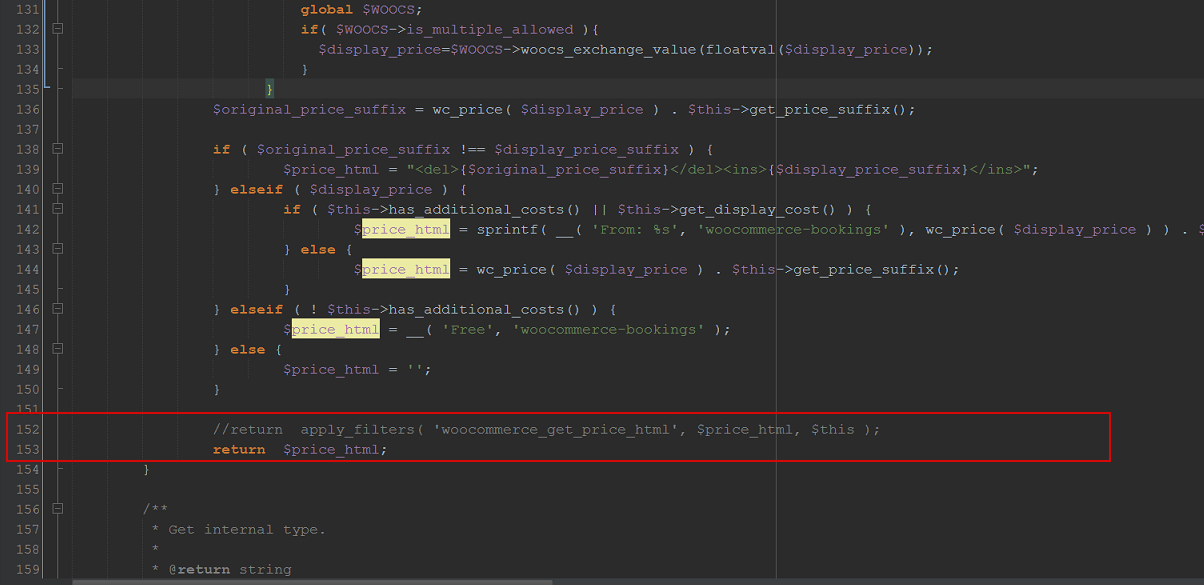Click highlighted 'price_html' on line 144
The height and width of the screenshot is (585, 1204).
coord(405,269)
